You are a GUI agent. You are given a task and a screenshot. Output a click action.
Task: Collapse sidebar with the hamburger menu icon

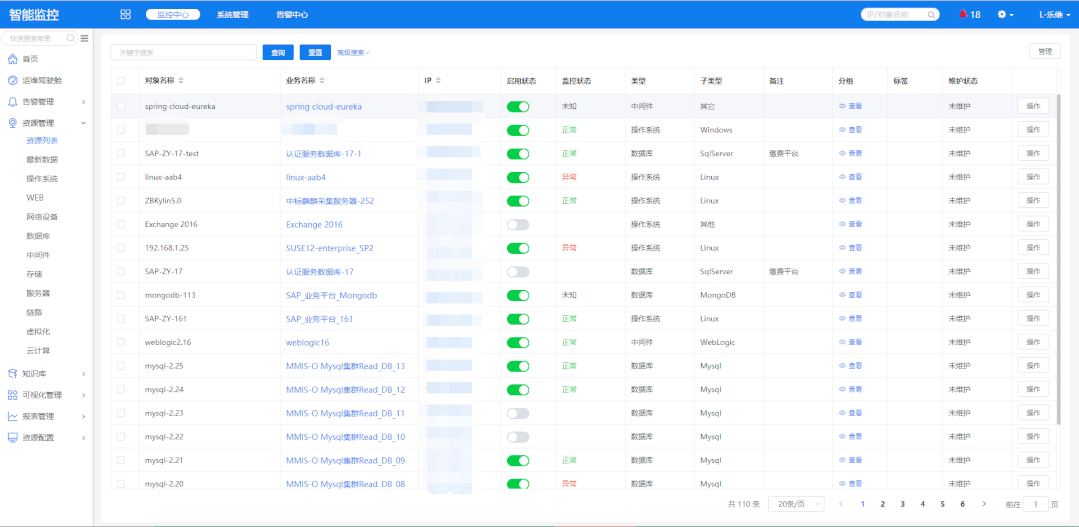point(85,39)
